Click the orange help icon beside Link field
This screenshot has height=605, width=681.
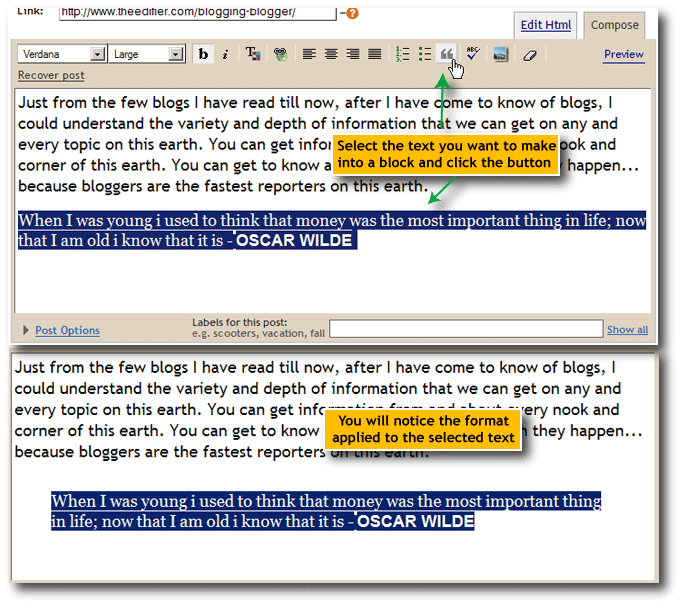352,13
